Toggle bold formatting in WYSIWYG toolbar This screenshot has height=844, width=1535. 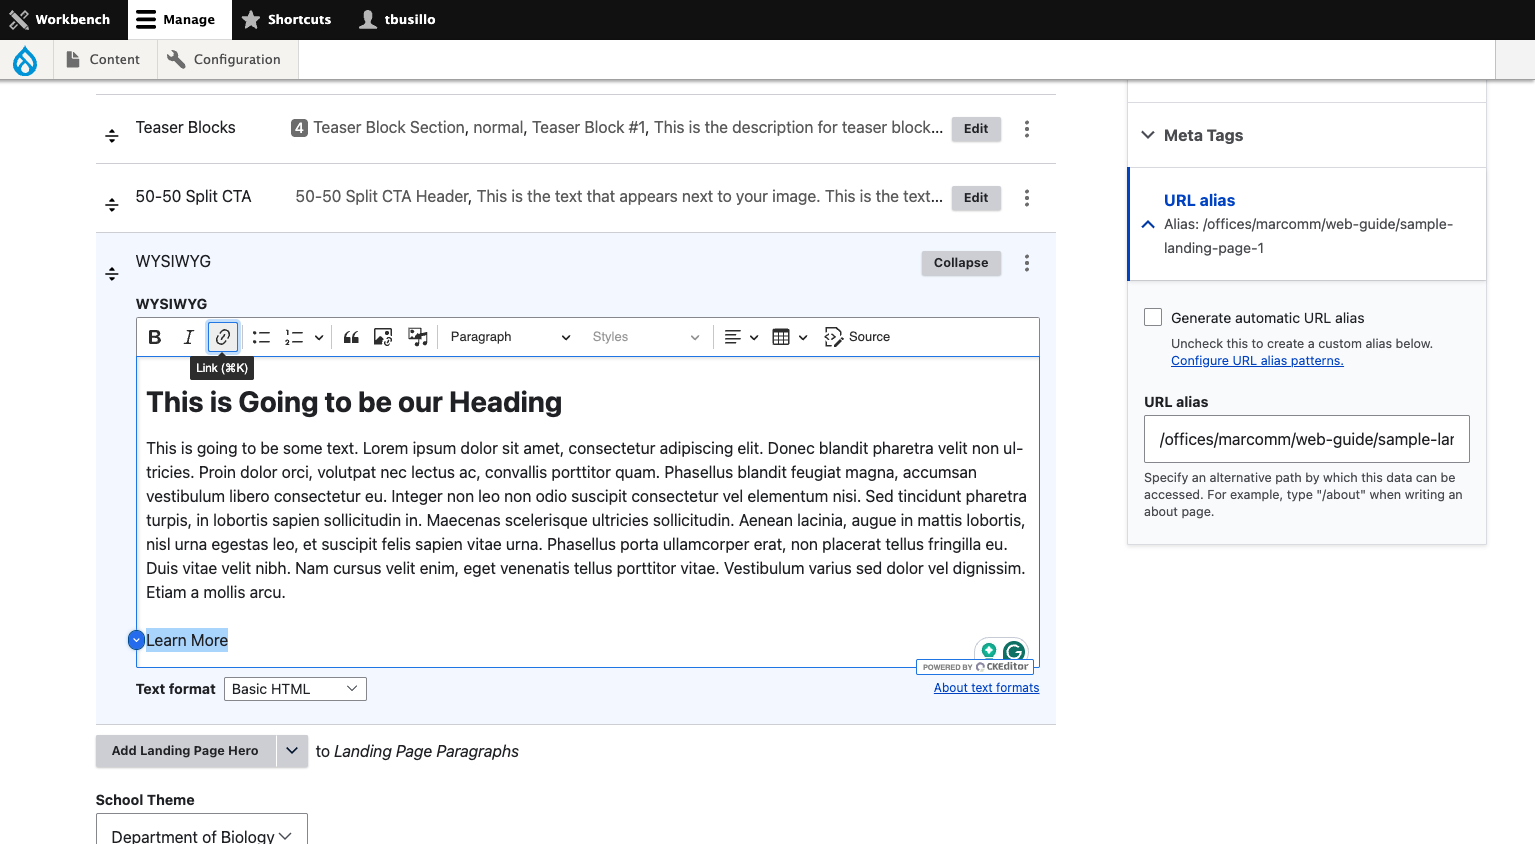(155, 337)
